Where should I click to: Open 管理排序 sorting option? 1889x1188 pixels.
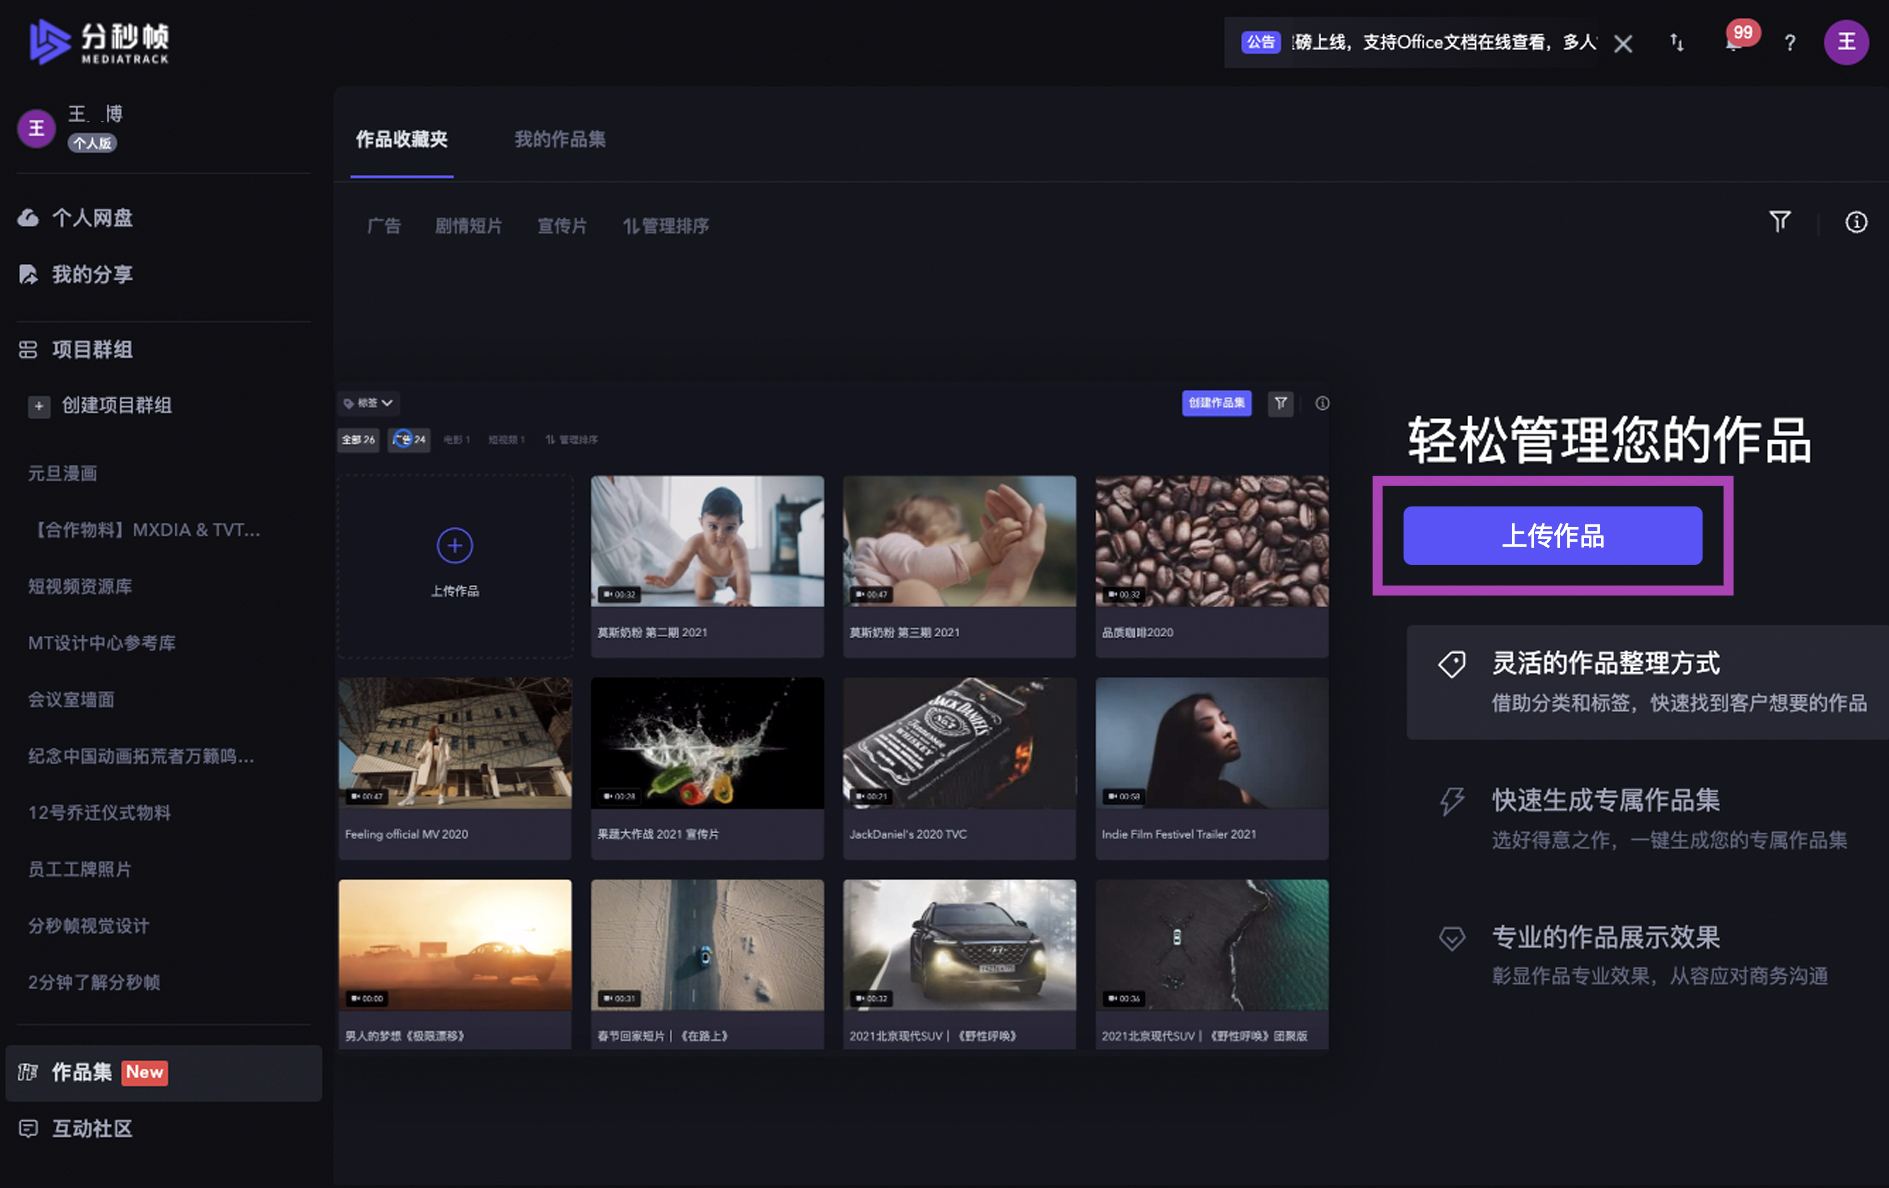[x=666, y=226]
